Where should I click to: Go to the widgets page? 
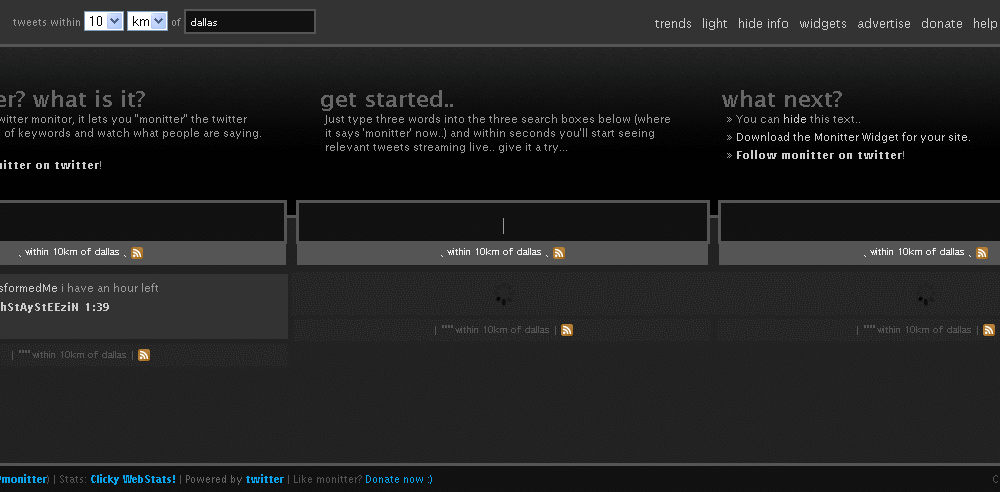822,24
